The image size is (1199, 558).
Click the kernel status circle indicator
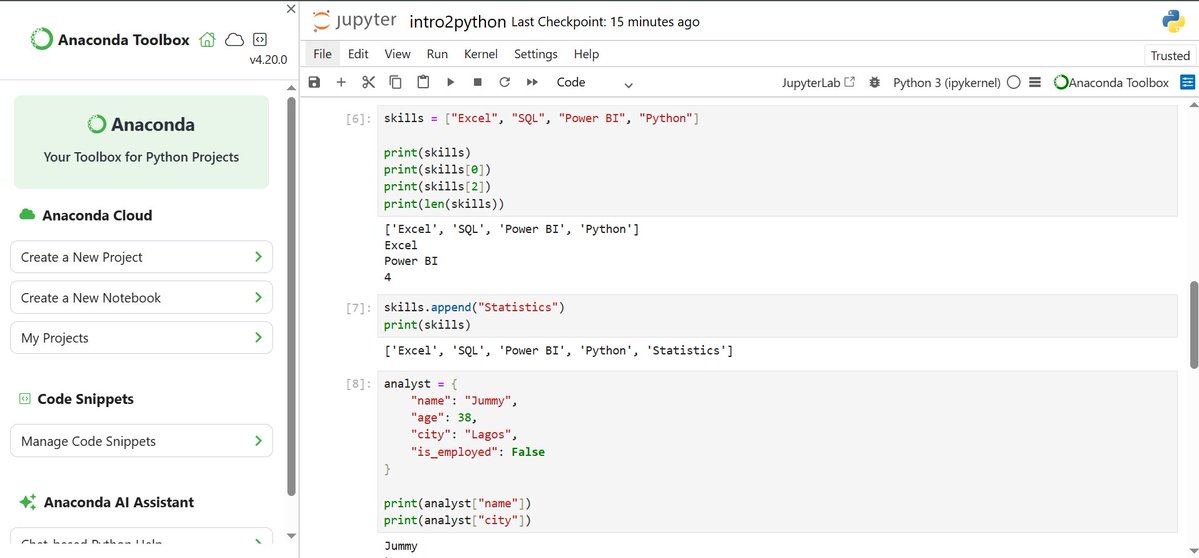(1013, 83)
